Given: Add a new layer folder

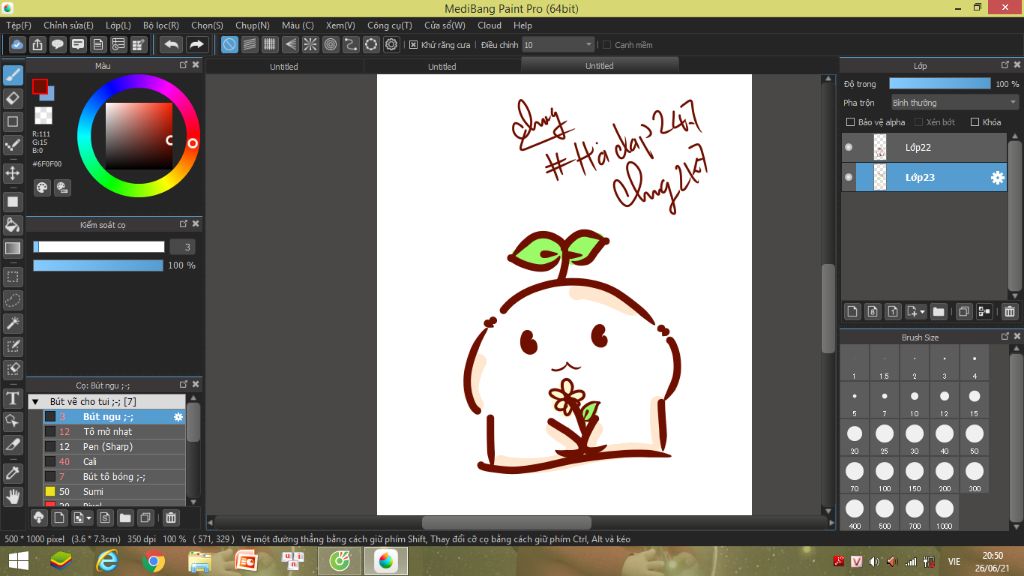Looking at the screenshot, I should pyautogui.click(x=938, y=312).
